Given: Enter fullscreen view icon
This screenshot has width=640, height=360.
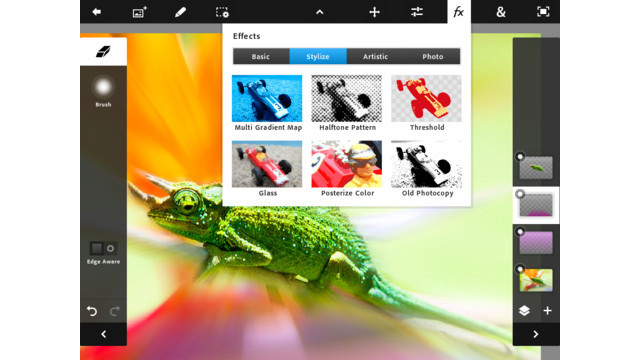Looking at the screenshot, I should (543, 12).
